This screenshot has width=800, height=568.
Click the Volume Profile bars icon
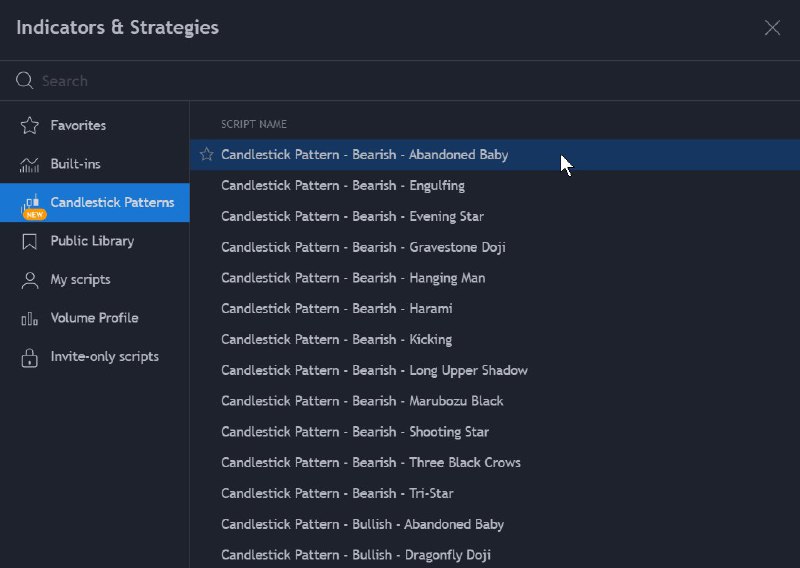tap(30, 318)
